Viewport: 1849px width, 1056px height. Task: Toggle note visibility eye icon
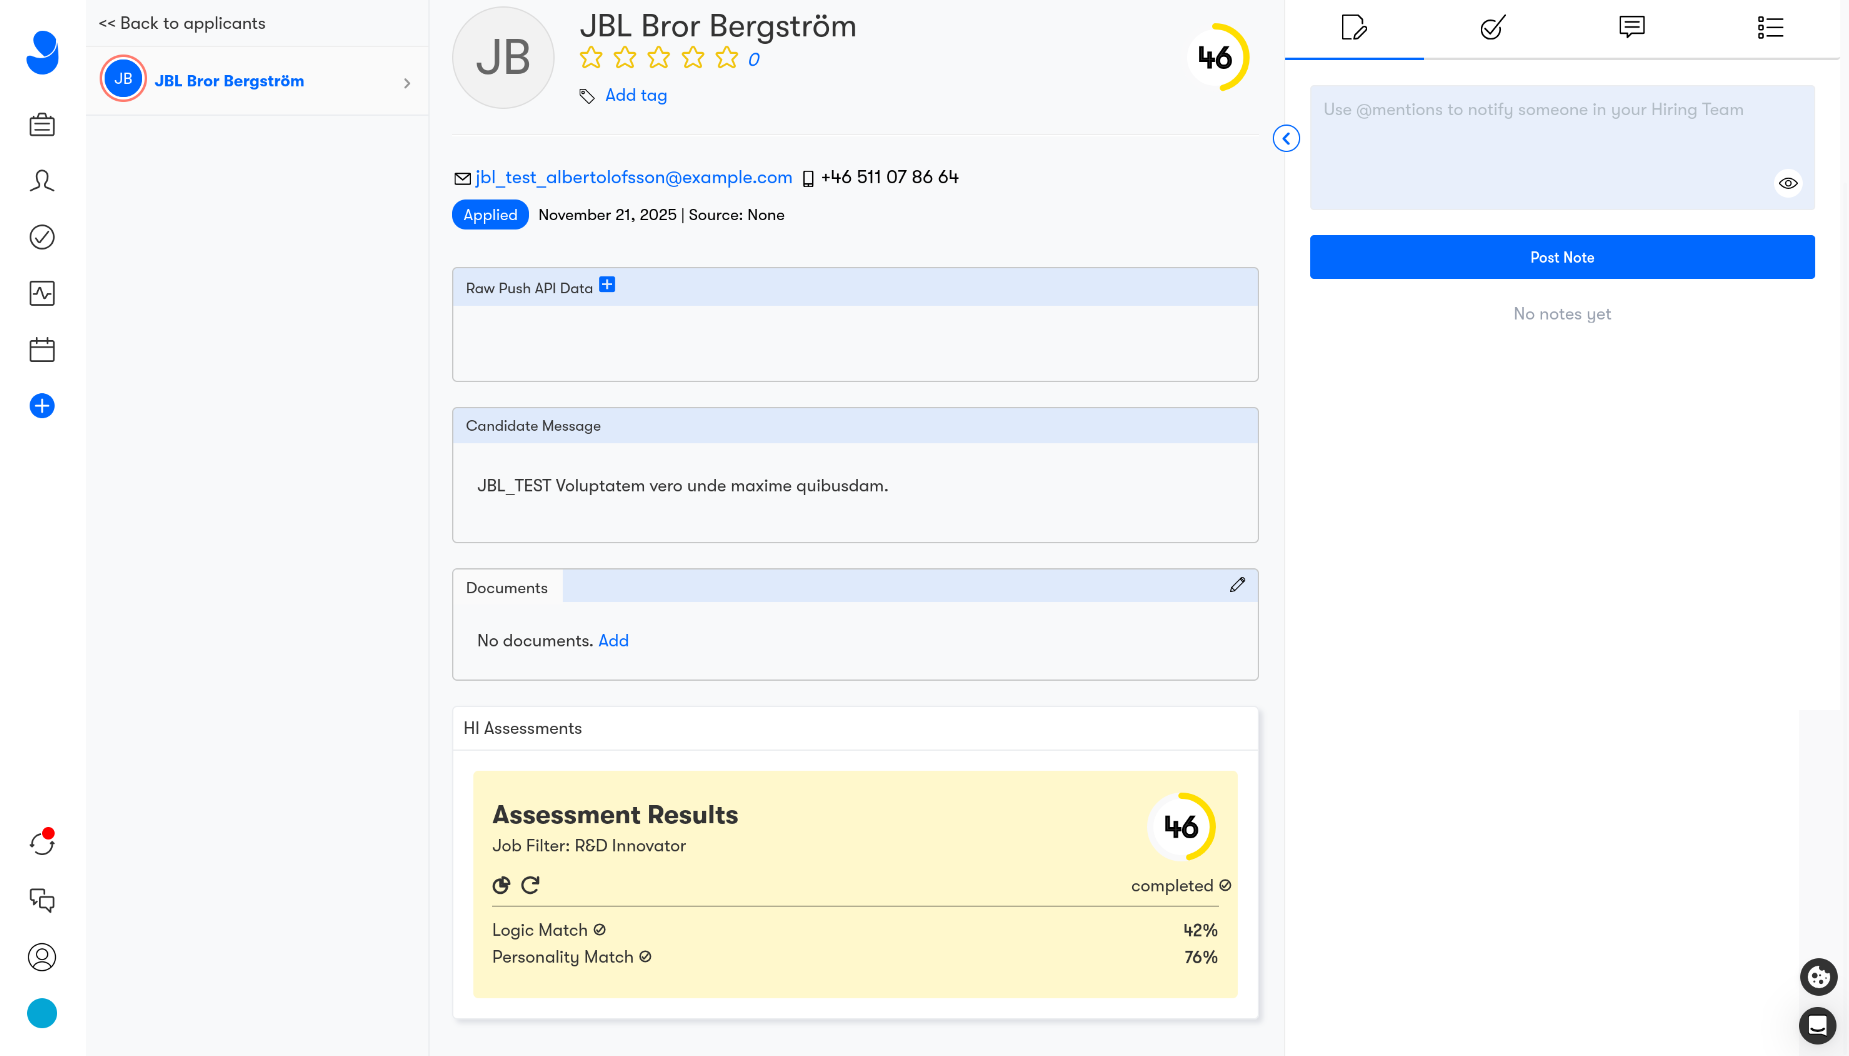pos(1788,183)
